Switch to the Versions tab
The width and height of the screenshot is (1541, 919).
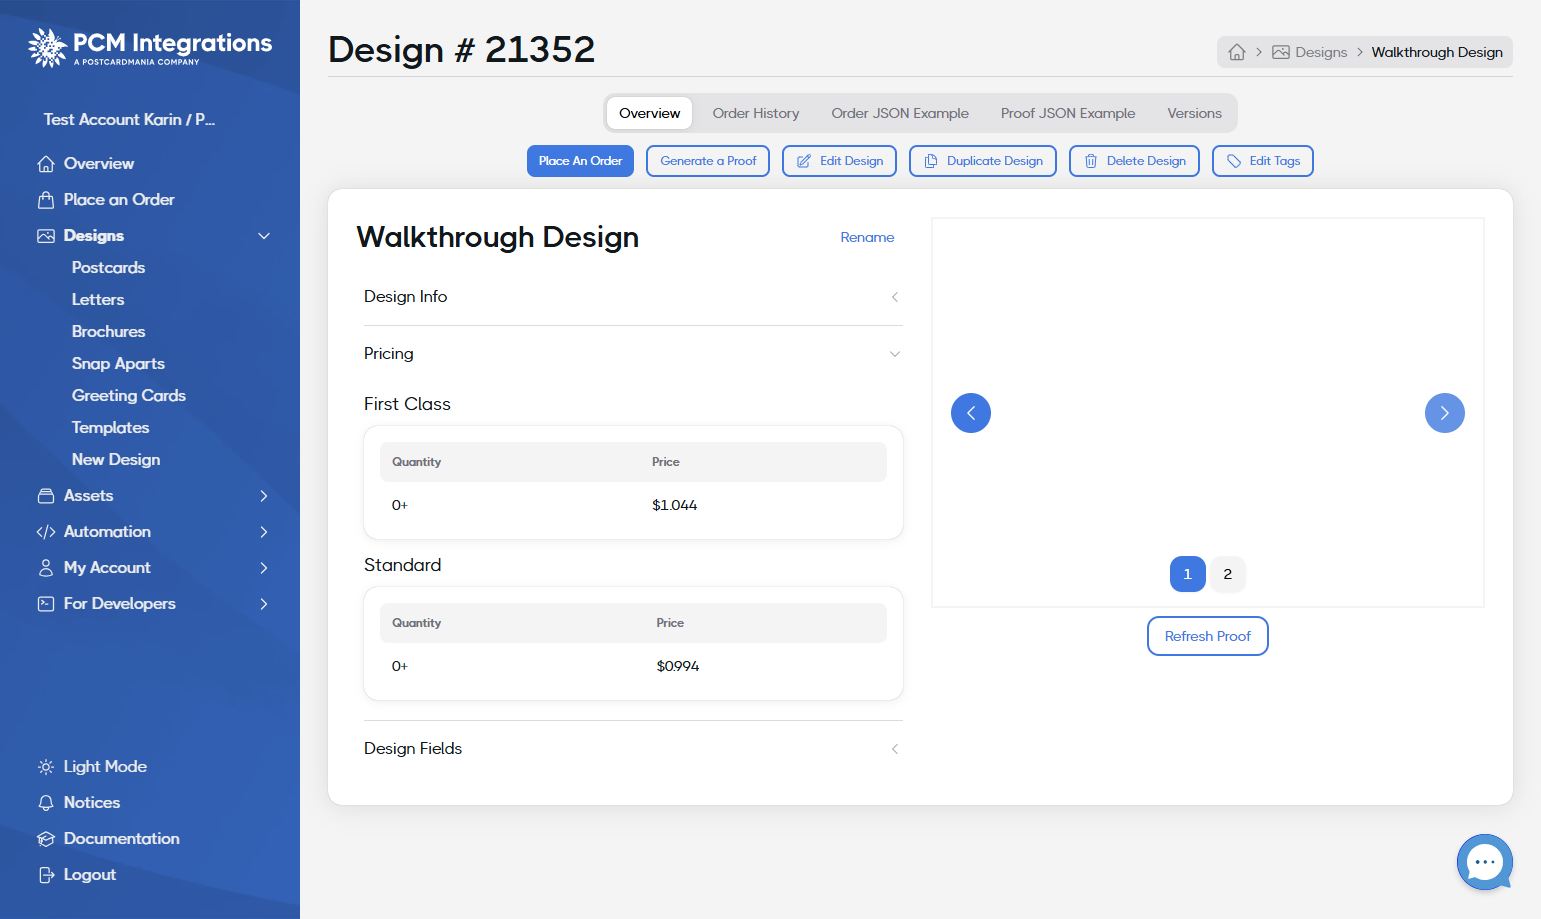coord(1194,113)
